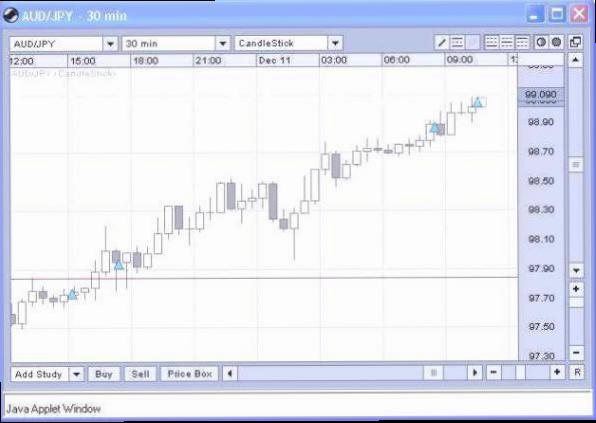The width and height of the screenshot is (596, 423).
Task: Click vertical scrollbar up arrow
Action: [576, 60]
